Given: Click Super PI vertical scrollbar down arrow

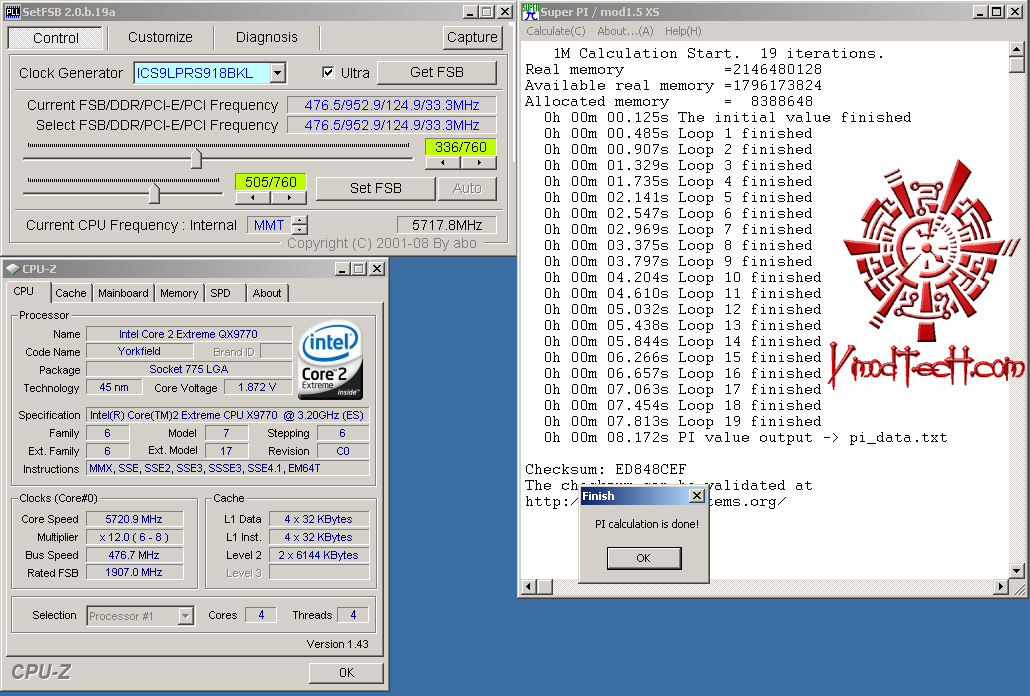Looking at the screenshot, I should (x=1016, y=571).
